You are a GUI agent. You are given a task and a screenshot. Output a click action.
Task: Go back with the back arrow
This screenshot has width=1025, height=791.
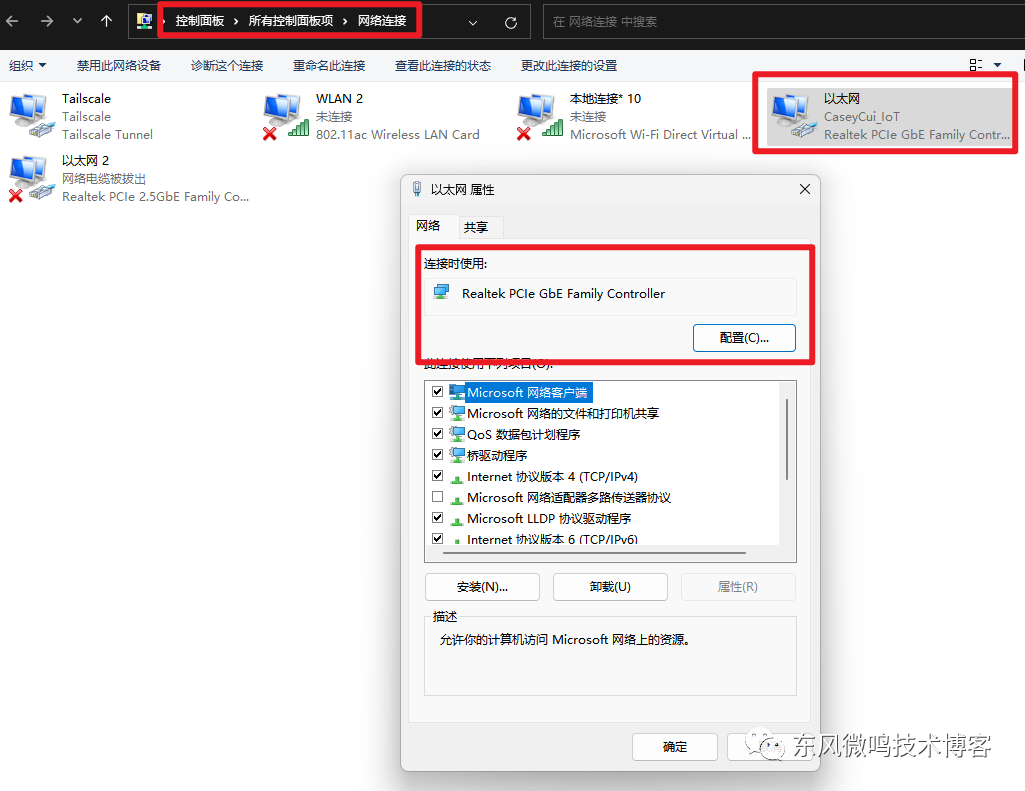pyautogui.click(x=12, y=22)
